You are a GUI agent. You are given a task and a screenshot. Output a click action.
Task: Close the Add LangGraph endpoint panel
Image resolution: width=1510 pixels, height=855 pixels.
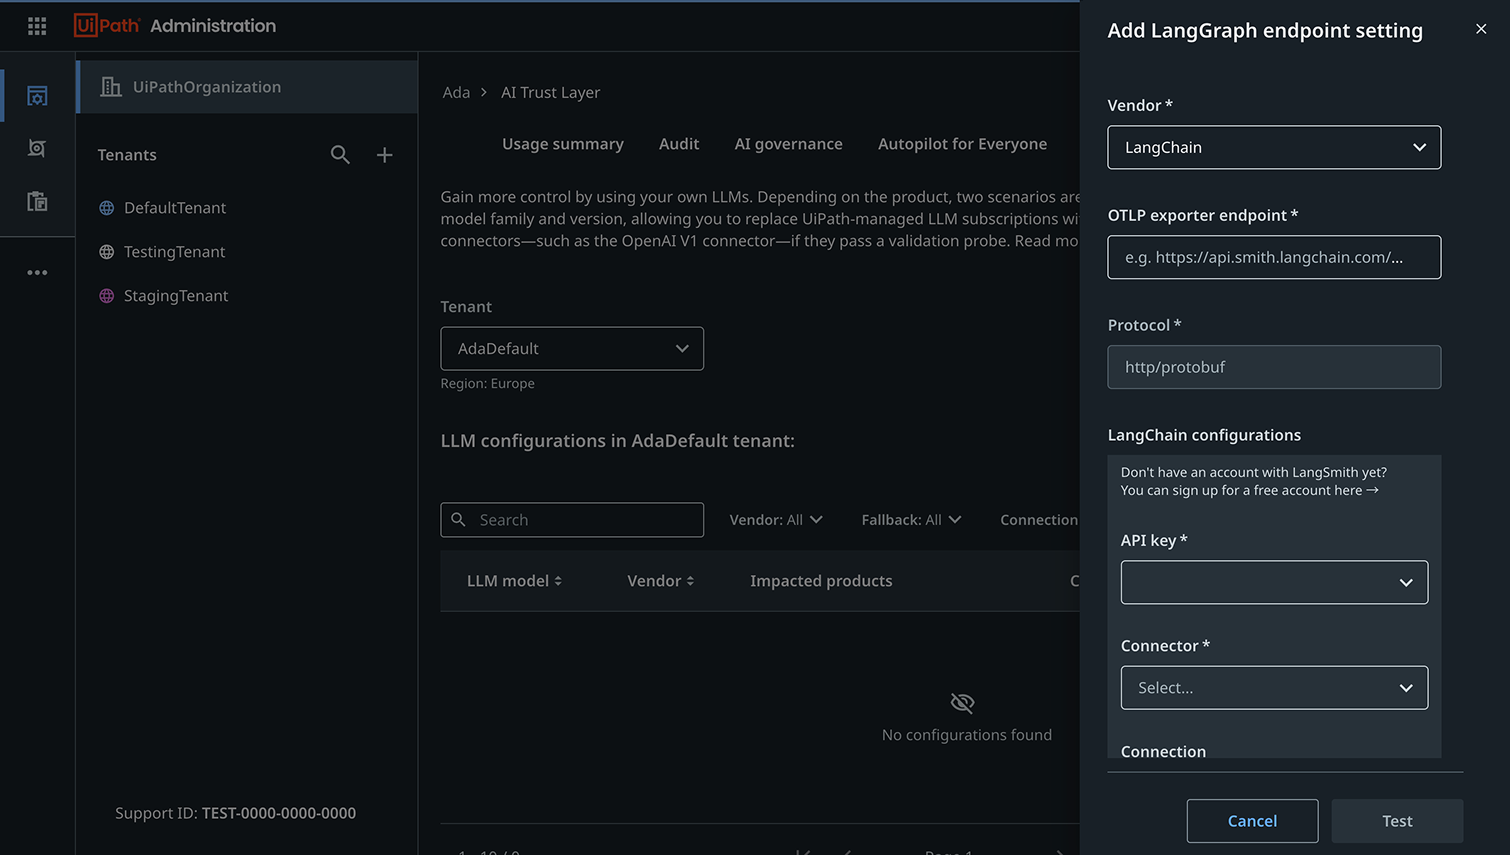1481,29
